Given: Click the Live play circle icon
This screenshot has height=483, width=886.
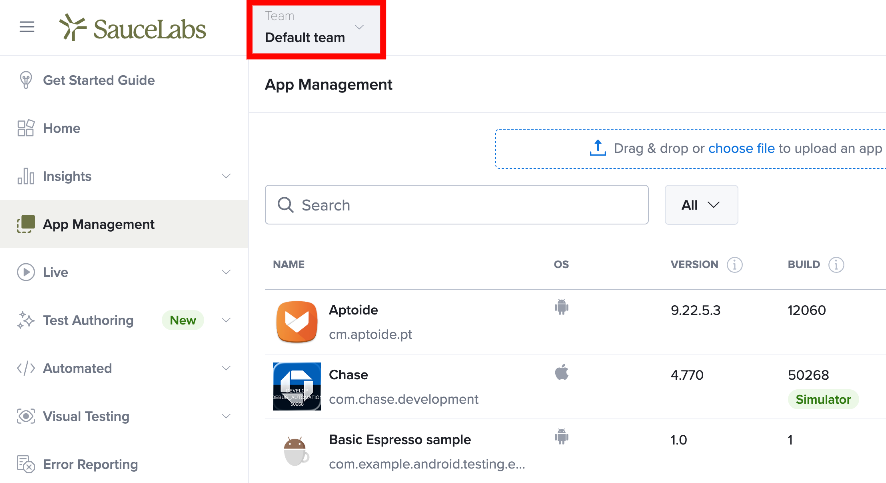Looking at the screenshot, I should [25, 272].
